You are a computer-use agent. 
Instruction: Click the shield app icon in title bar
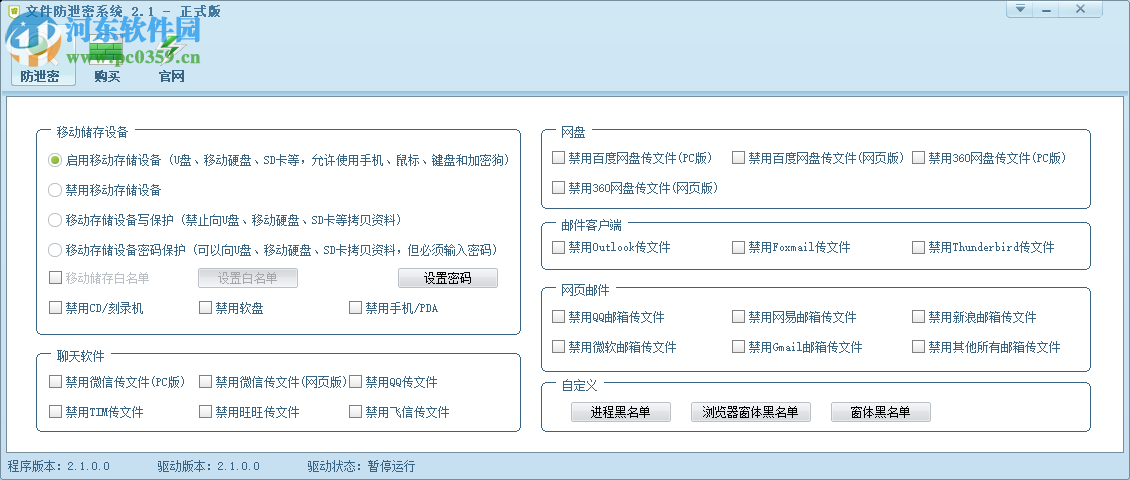tap(13, 11)
